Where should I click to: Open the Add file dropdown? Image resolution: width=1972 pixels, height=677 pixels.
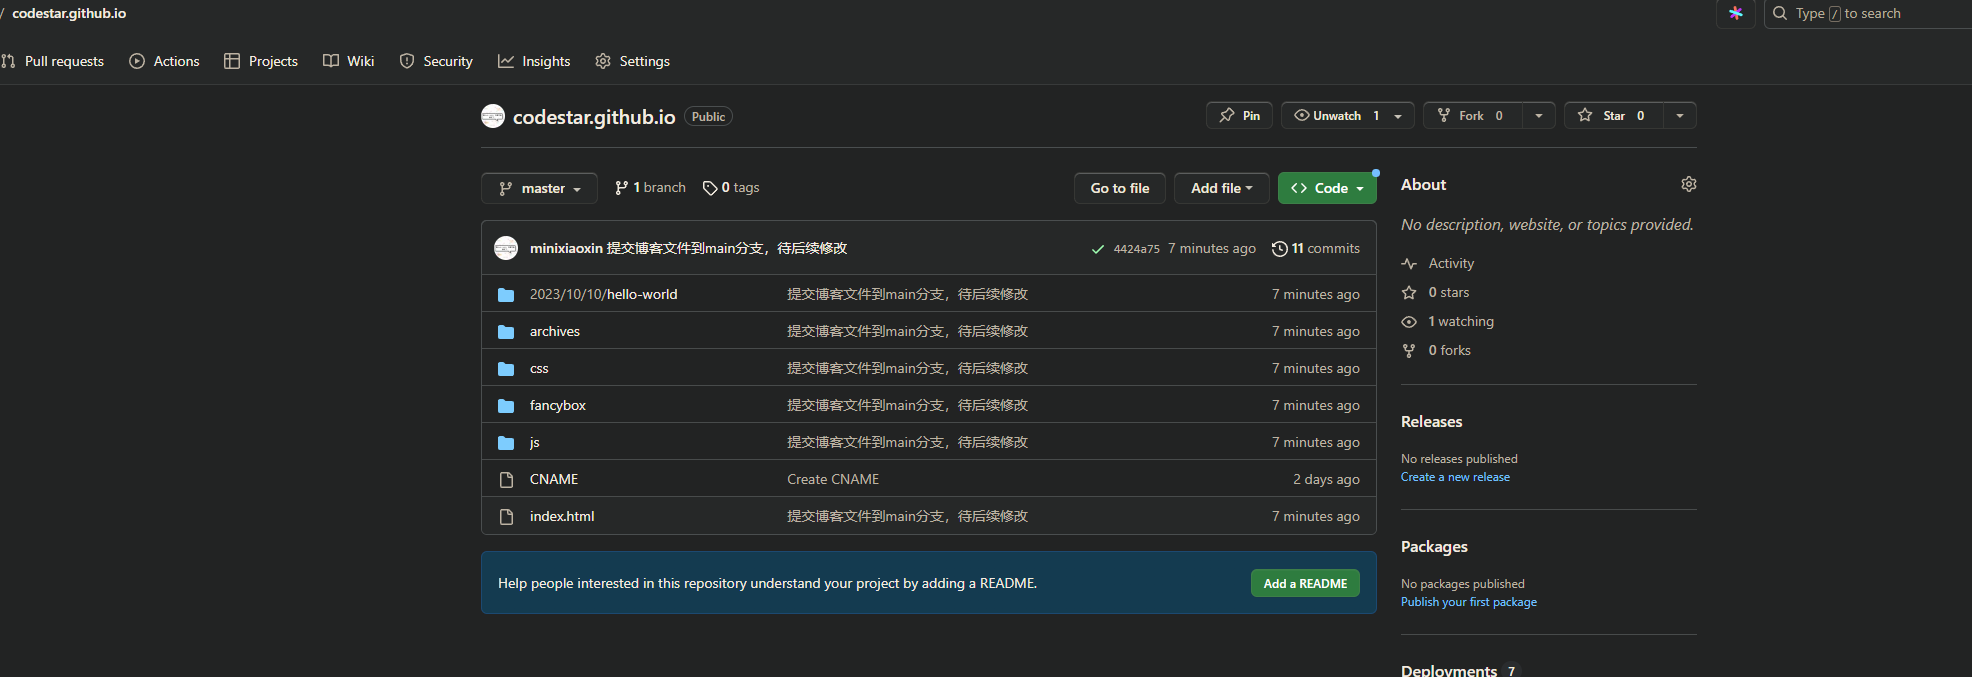click(1221, 188)
